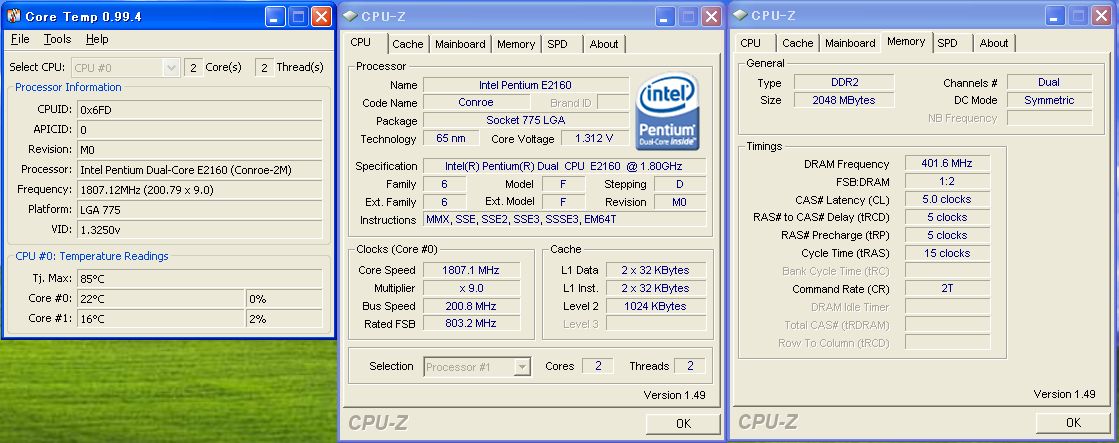Click the DRAM Frequency value 401.6 MHz

point(947,163)
